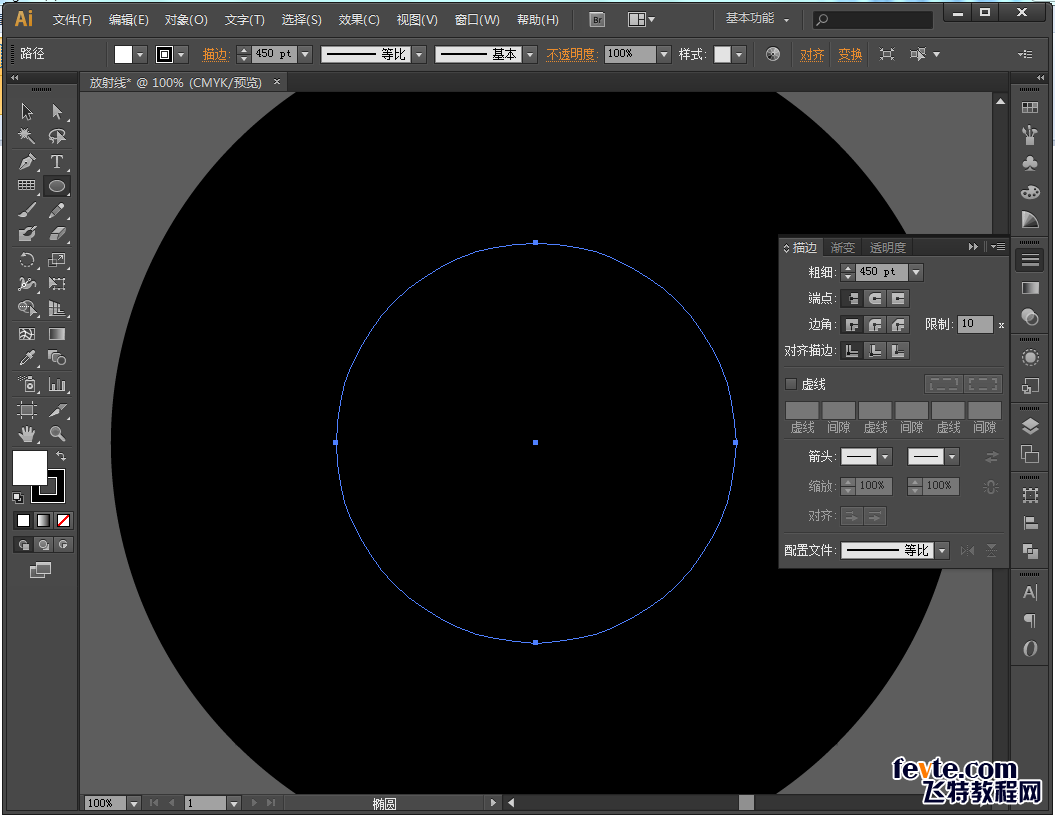Select the Eraser tool
Screen dimensions: 1055x817
tap(57, 234)
